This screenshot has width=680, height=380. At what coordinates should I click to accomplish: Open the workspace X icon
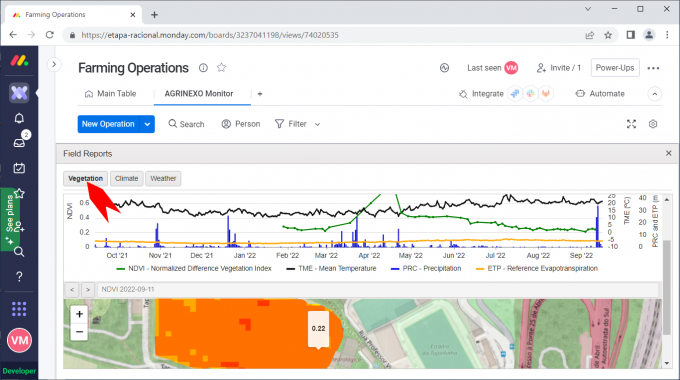tap(19, 92)
